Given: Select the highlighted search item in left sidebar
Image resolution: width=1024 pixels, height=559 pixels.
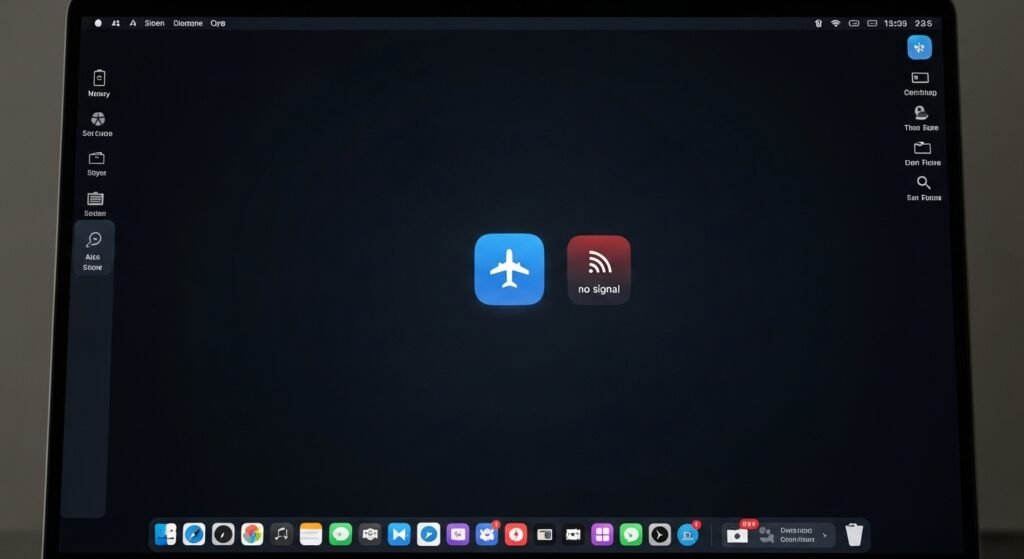Looking at the screenshot, I should (94, 246).
